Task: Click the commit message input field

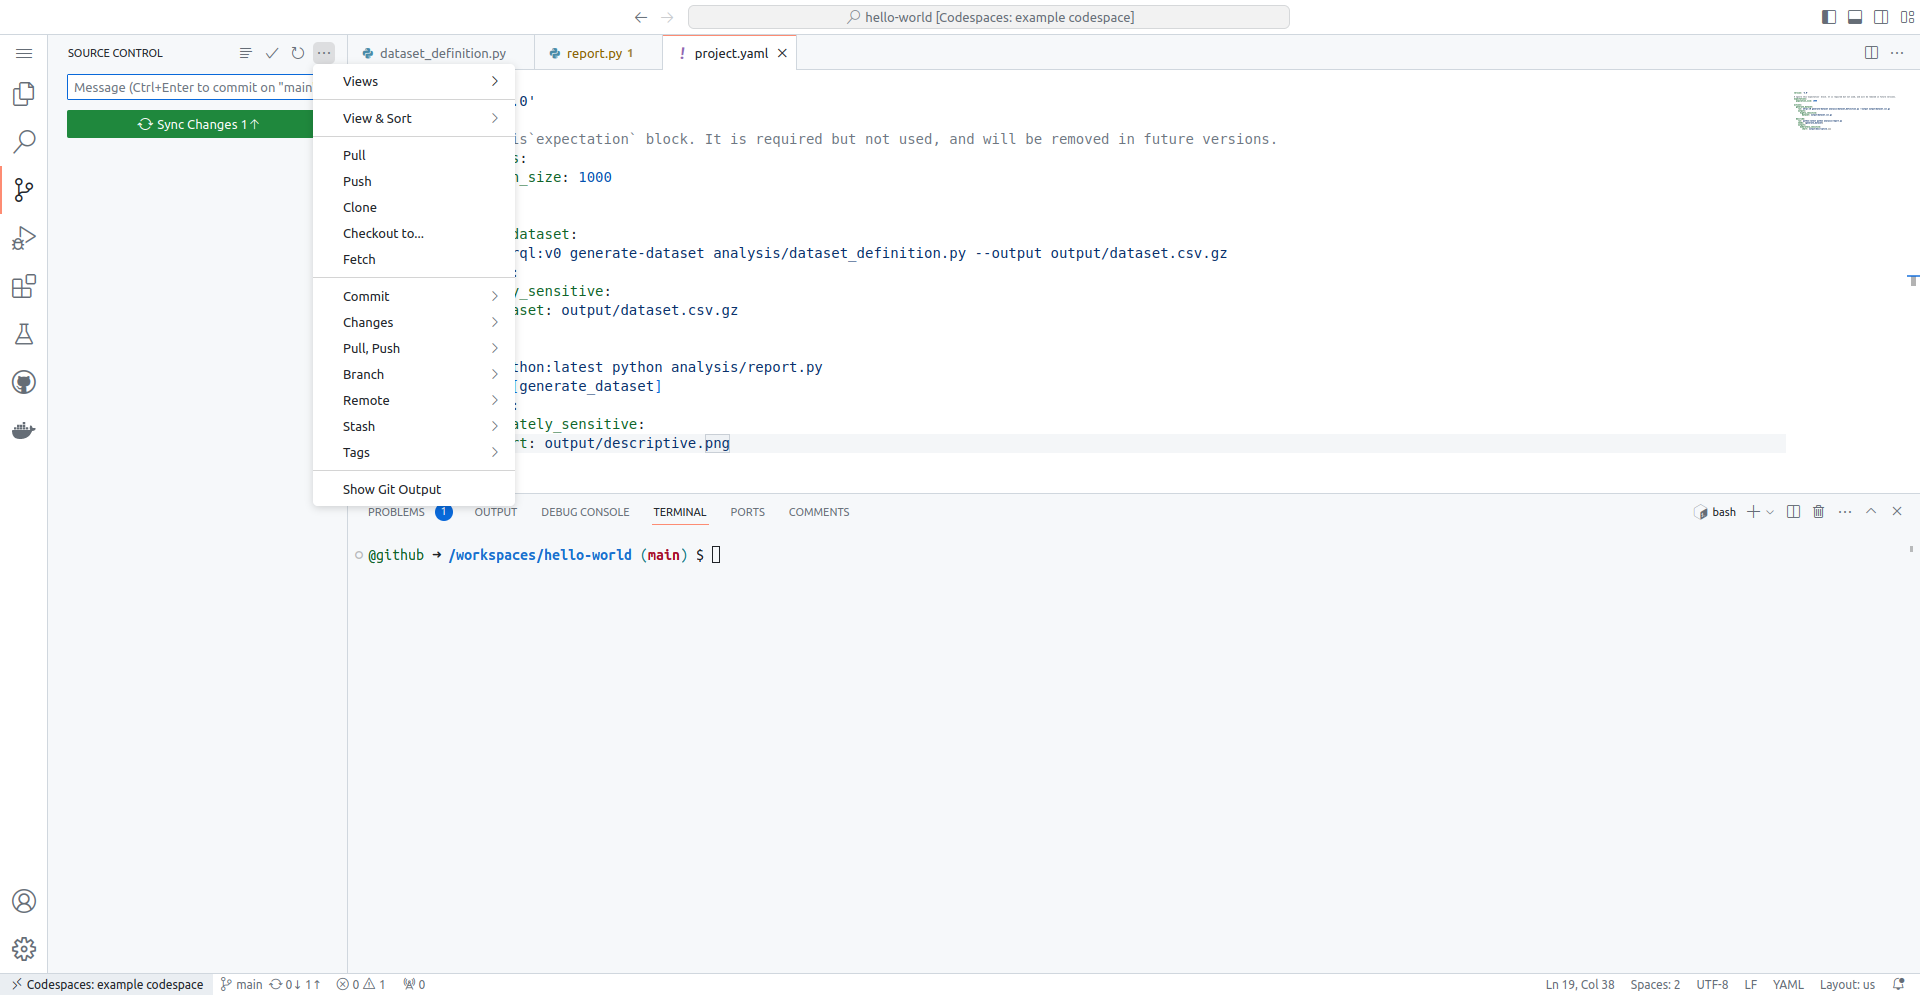Action: (190, 87)
